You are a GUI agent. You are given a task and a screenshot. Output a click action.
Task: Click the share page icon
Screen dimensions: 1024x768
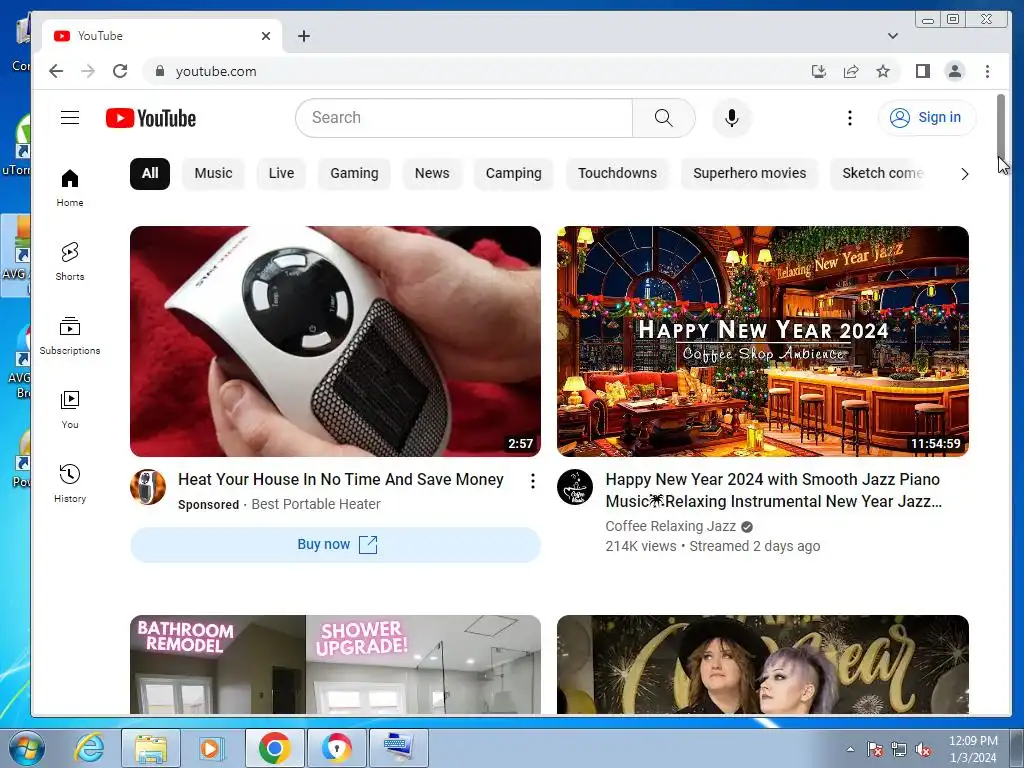coord(850,71)
